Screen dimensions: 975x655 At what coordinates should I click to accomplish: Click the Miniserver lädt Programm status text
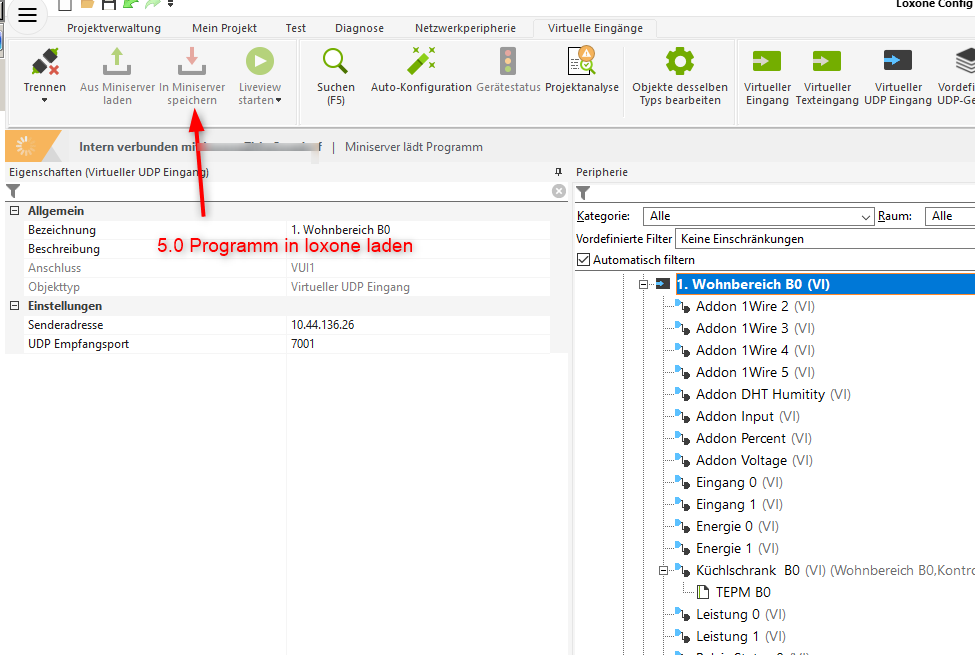point(414,147)
